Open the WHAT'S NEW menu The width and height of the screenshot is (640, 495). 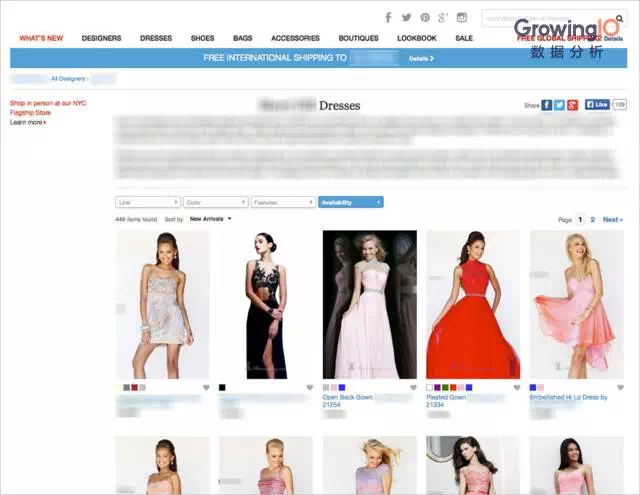[41, 38]
